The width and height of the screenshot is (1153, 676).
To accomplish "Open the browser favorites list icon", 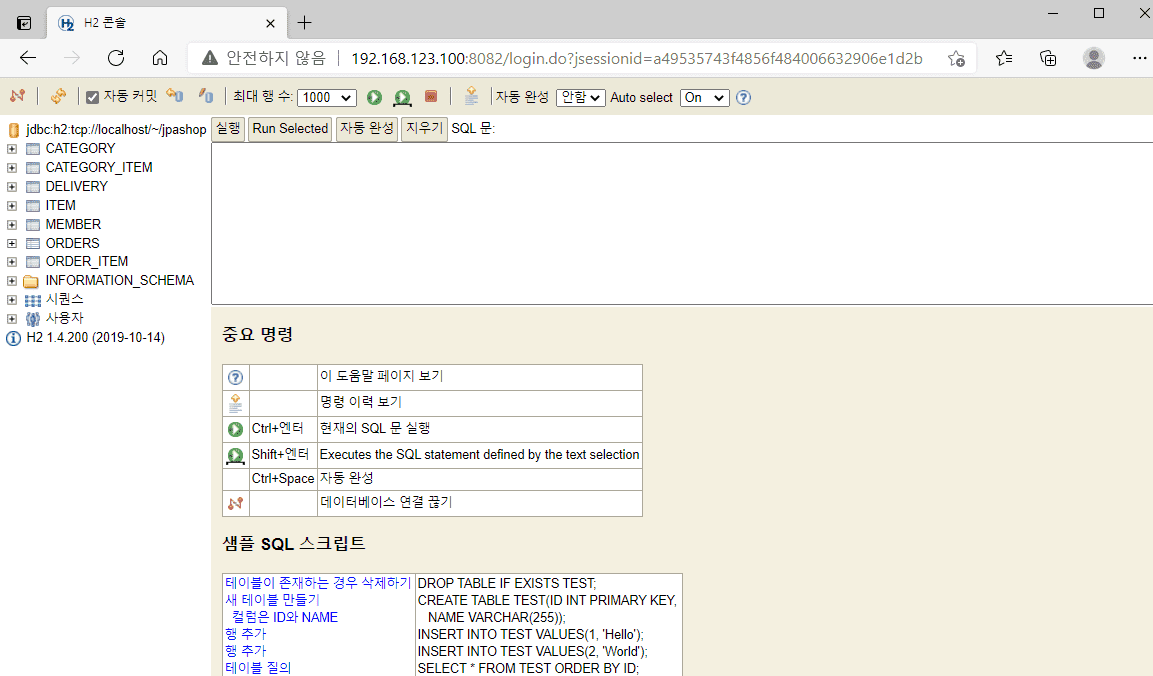I will coord(1004,58).
